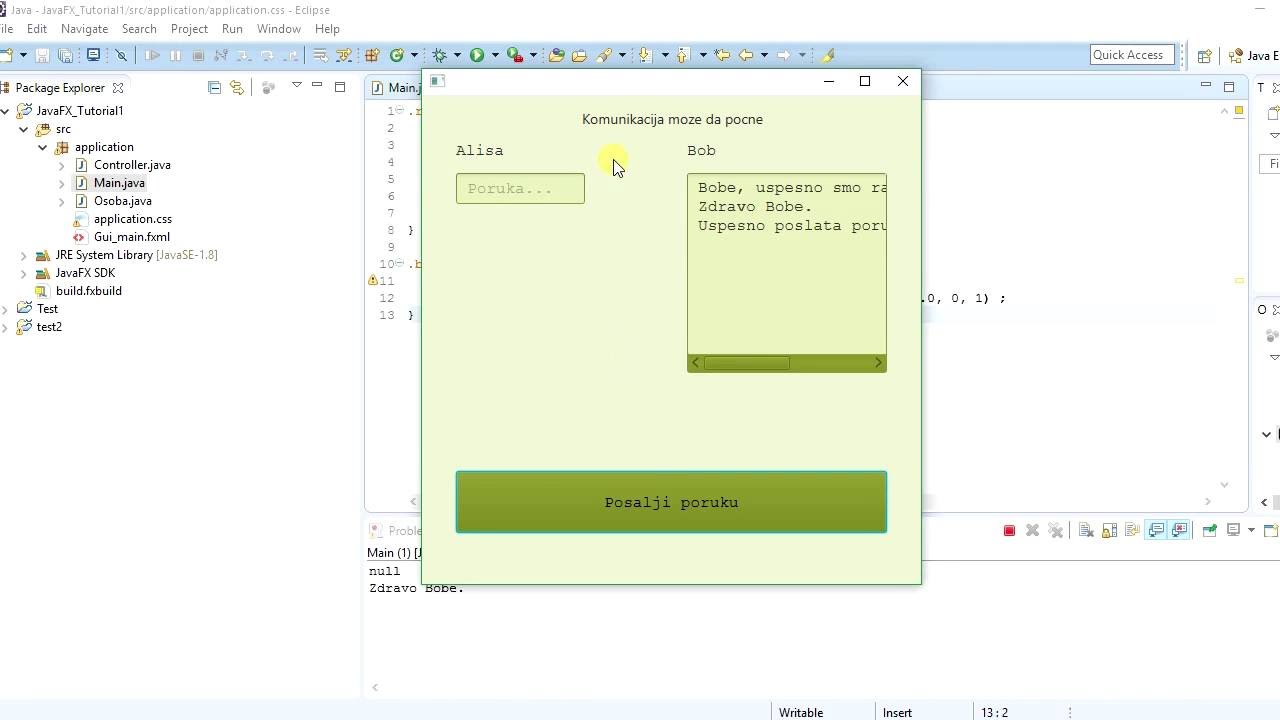The width and height of the screenshot is (1280, 720).
Task: Terminate the running program in Console
Action: tap(1009, 531)
